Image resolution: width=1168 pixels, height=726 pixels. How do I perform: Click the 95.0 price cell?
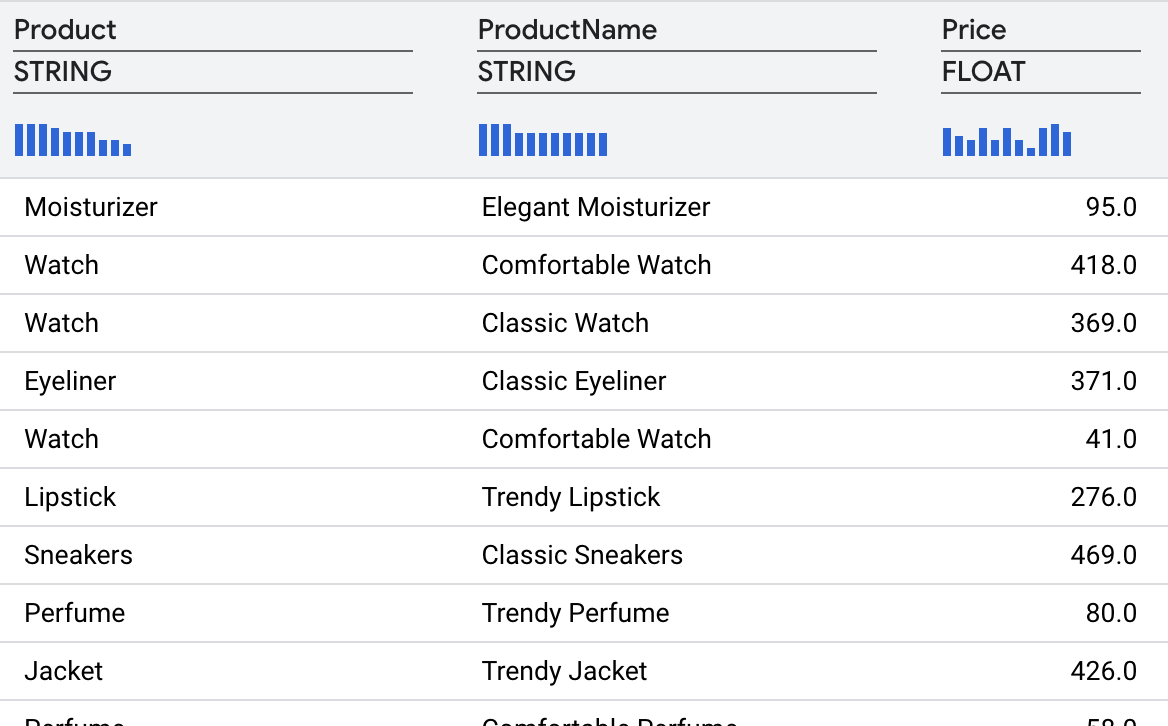tap(1111, 207)
